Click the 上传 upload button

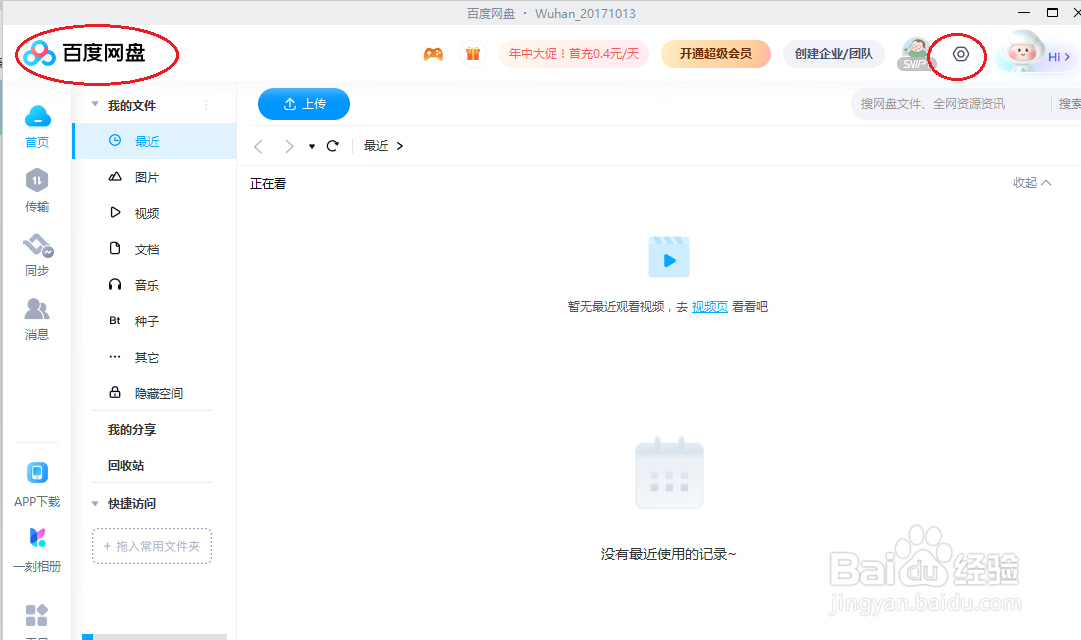pos(304,104)
